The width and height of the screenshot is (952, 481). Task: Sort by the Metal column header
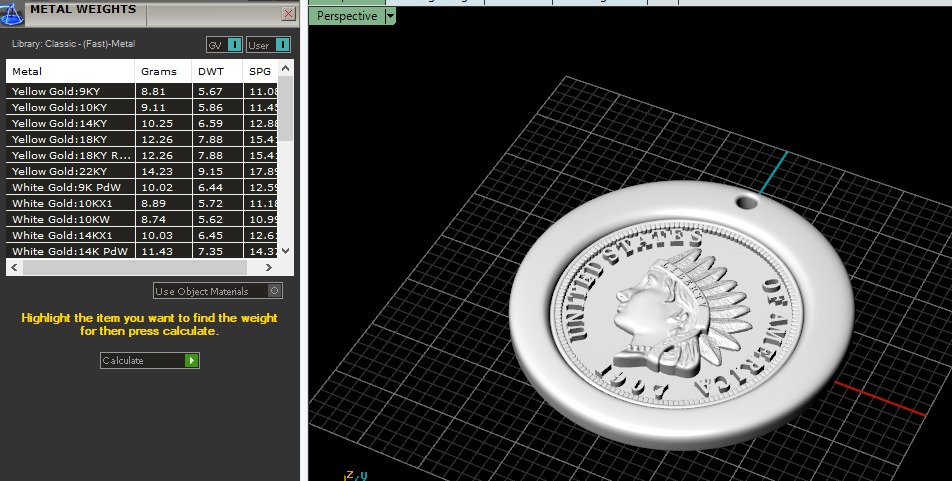pos(70,71)
